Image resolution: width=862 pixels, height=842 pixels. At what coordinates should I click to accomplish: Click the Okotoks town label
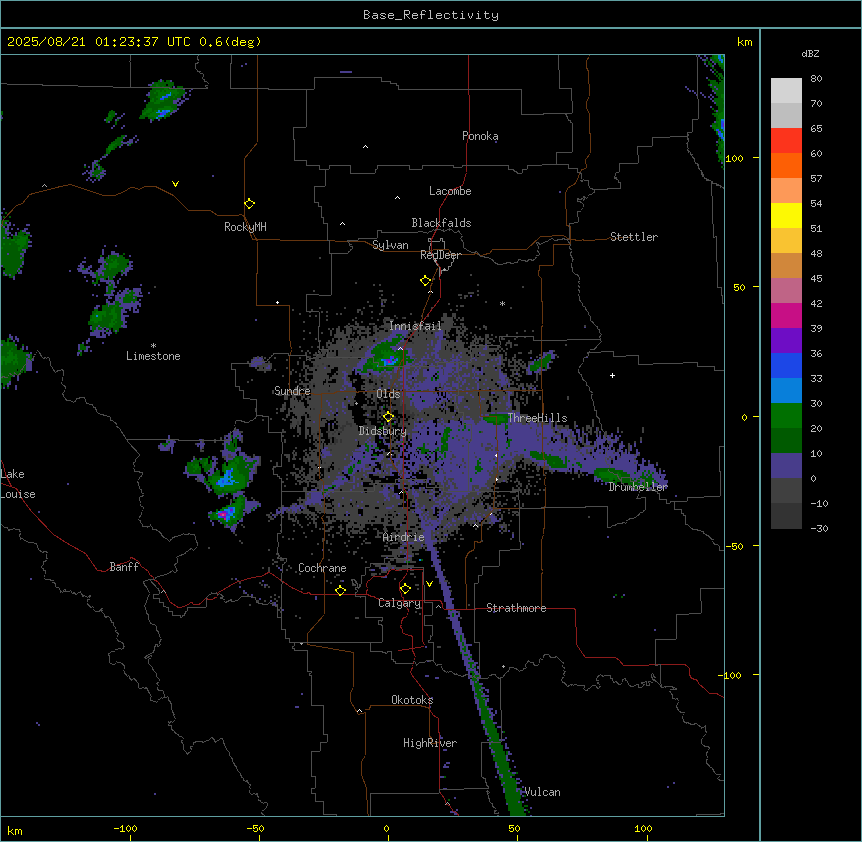point(412,700)
